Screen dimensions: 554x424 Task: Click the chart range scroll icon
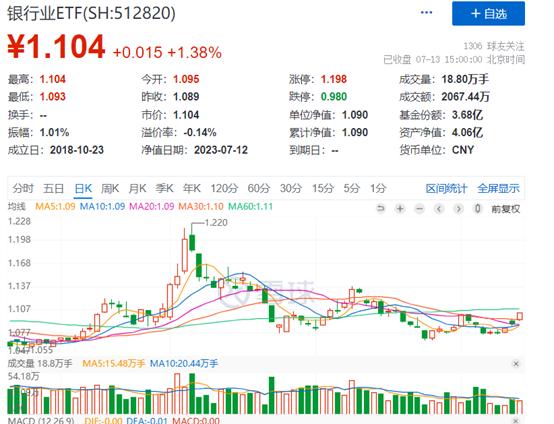tap(478, 209)
